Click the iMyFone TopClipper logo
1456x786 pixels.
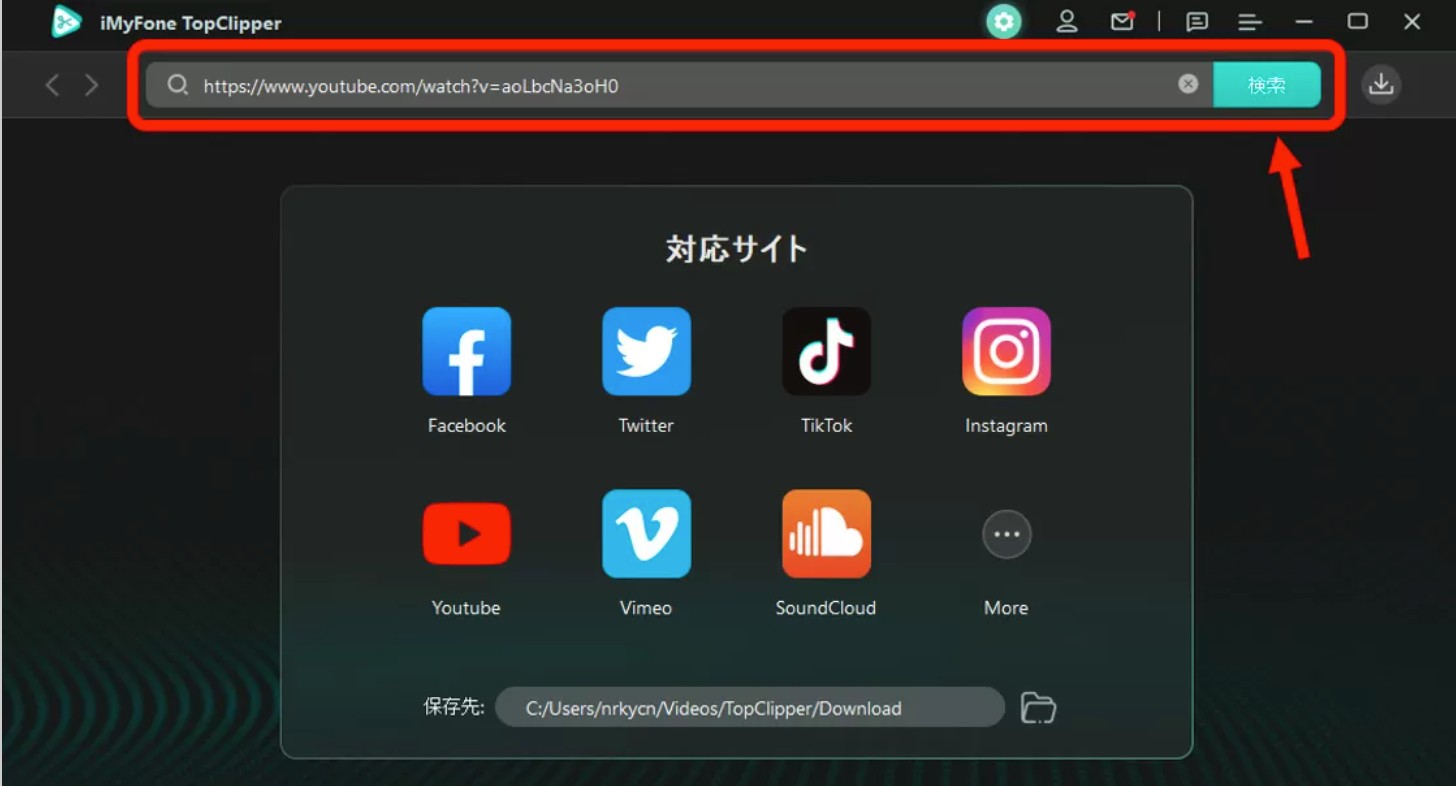point(66,22)
